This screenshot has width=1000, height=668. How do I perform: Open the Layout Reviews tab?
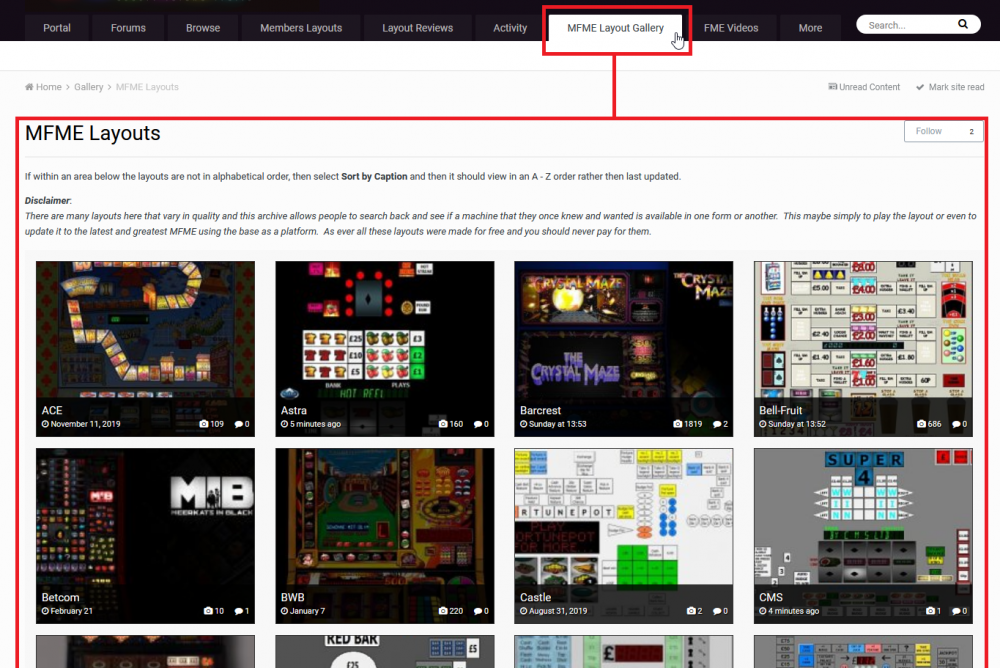pos(418,28)
